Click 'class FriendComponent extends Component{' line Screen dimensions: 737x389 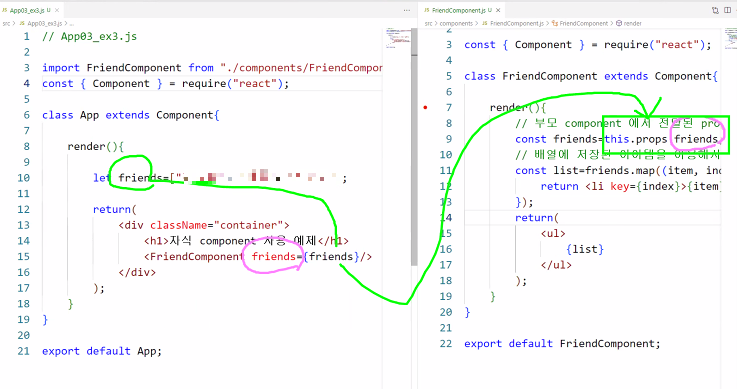pos(591,76)
